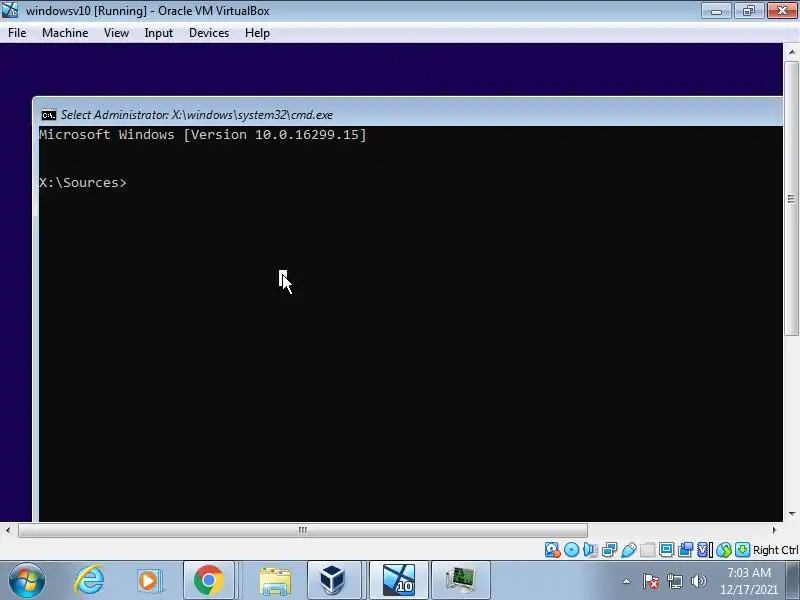Image resolution: width=800 pixels, height=600 pixels.
Task: Click the Microsoft Windows version line
Action: 203,135
